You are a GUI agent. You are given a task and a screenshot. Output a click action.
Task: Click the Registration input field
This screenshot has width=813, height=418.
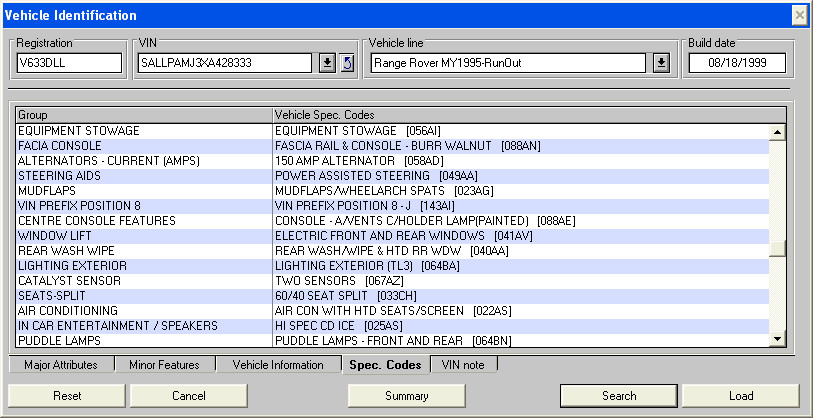[69, 63]
